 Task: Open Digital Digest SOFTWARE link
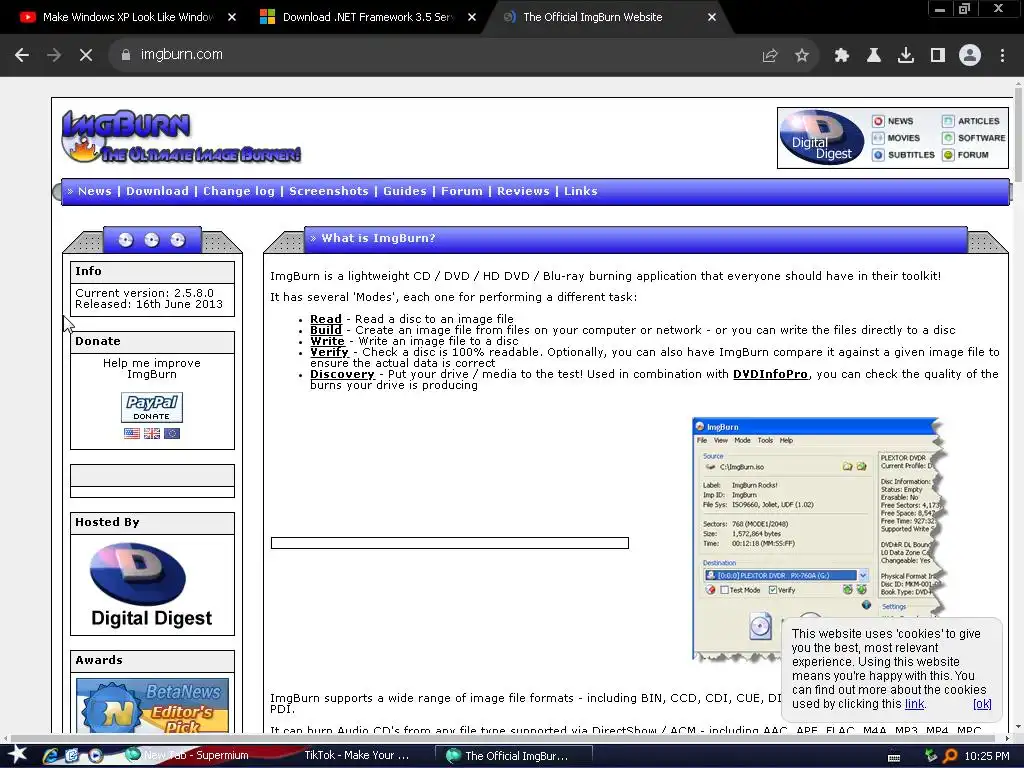pos(974,138)
